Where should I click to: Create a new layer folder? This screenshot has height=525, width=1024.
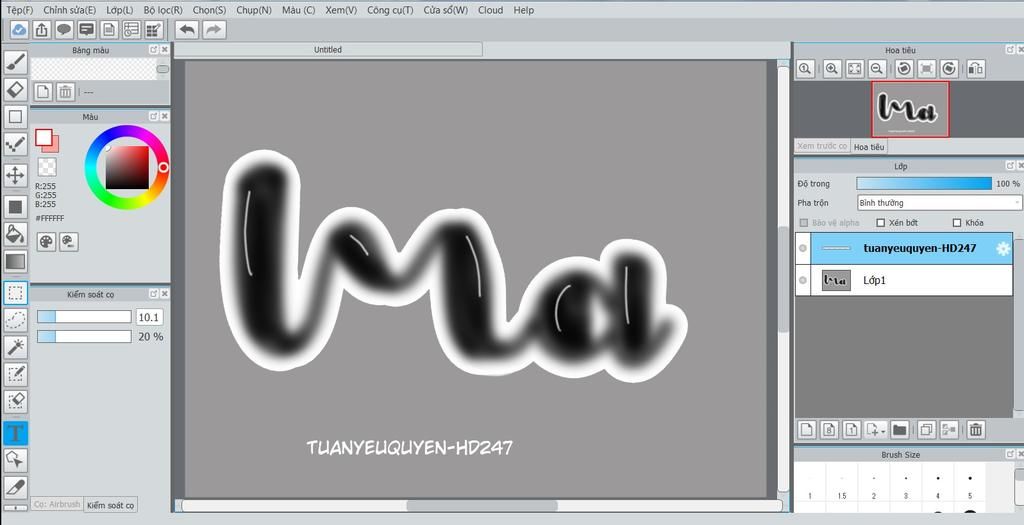[x=899, y=430]
